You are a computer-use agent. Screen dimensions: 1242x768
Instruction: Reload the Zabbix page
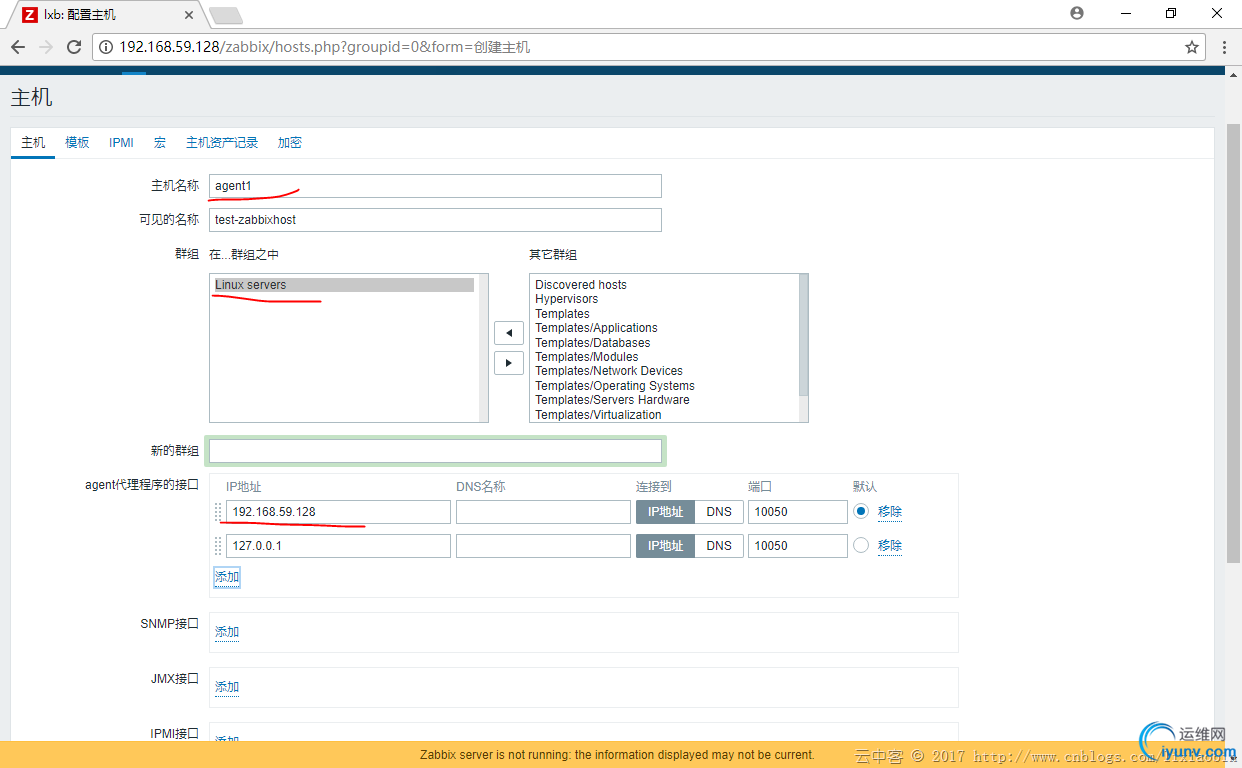(x=74, y=47)
